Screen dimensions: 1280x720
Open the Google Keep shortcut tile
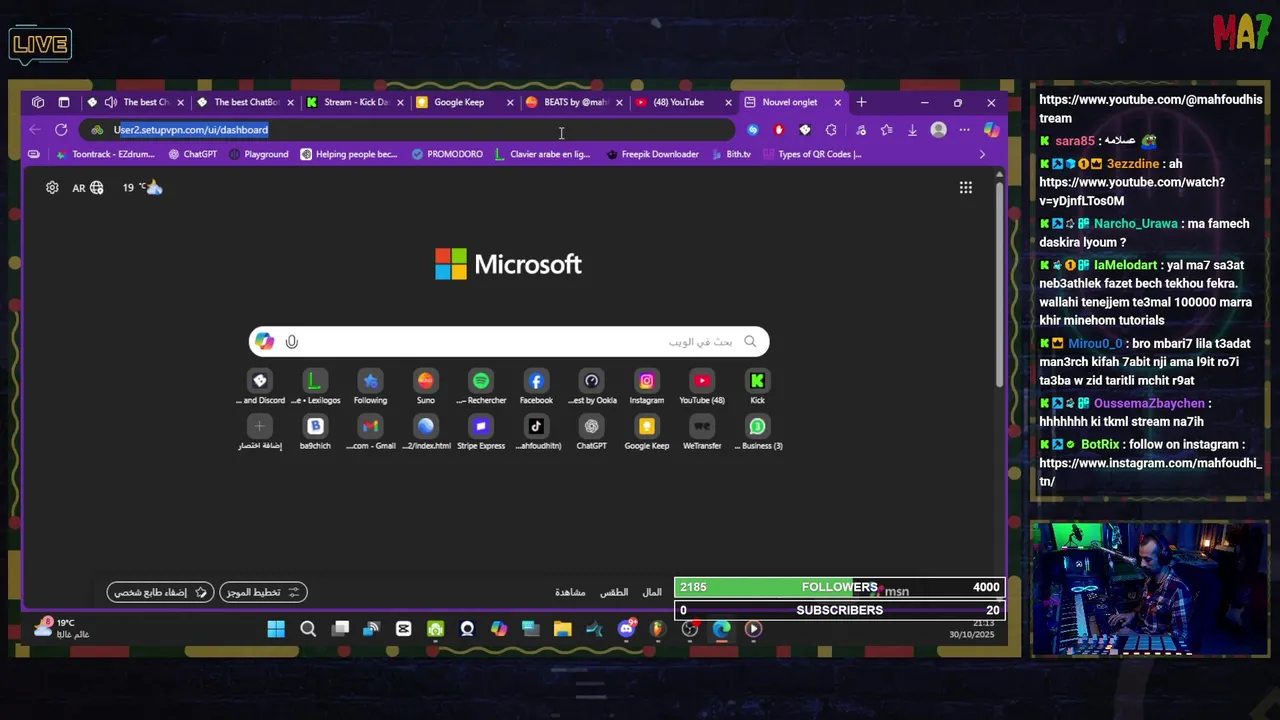click(x=647, y=432)
